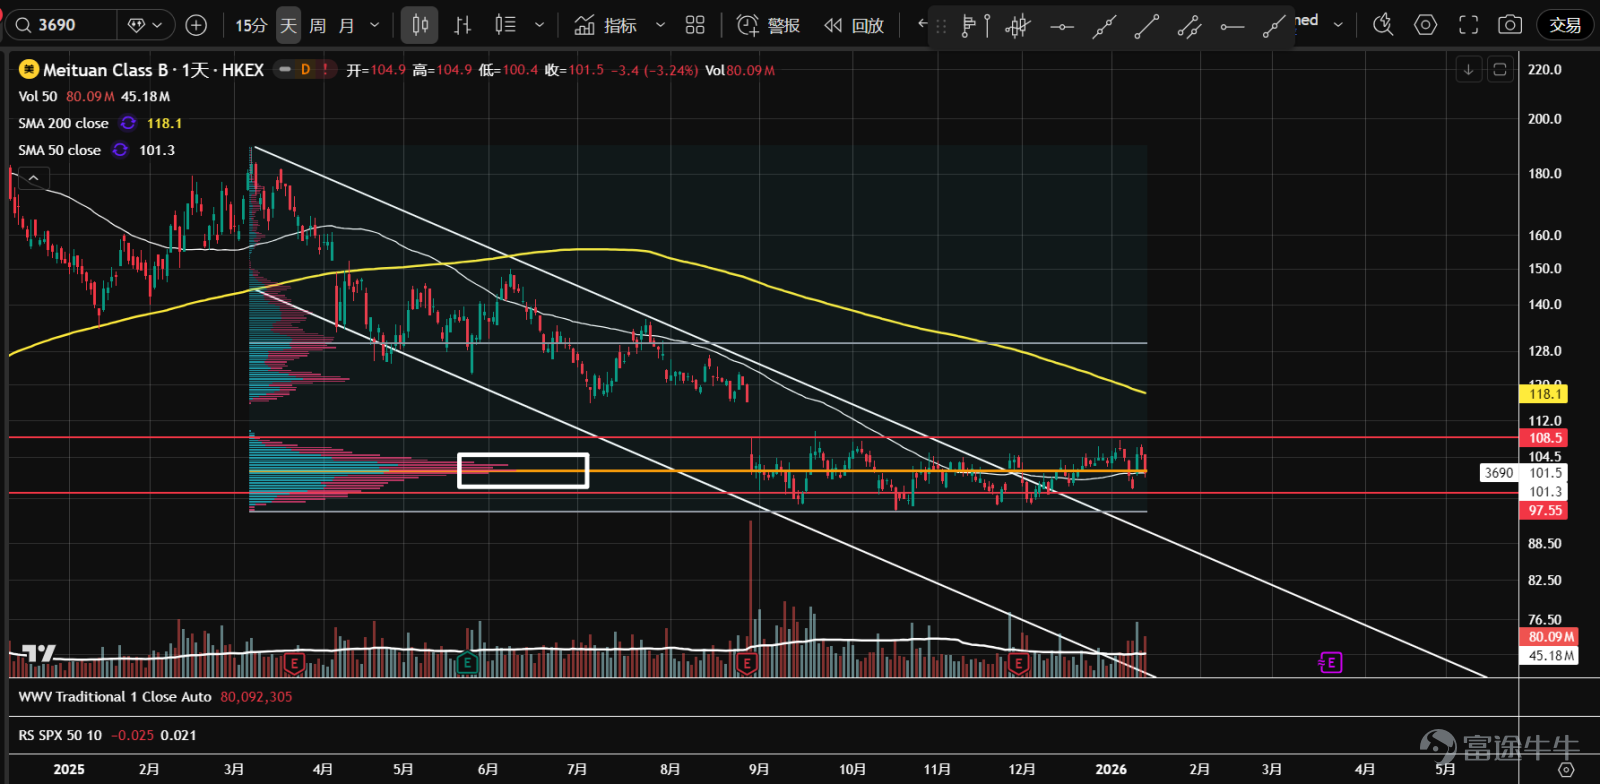The height and width of the screenshot is (784, 1600).
Task: Open the layout templates grid icon
Action: 695,25
